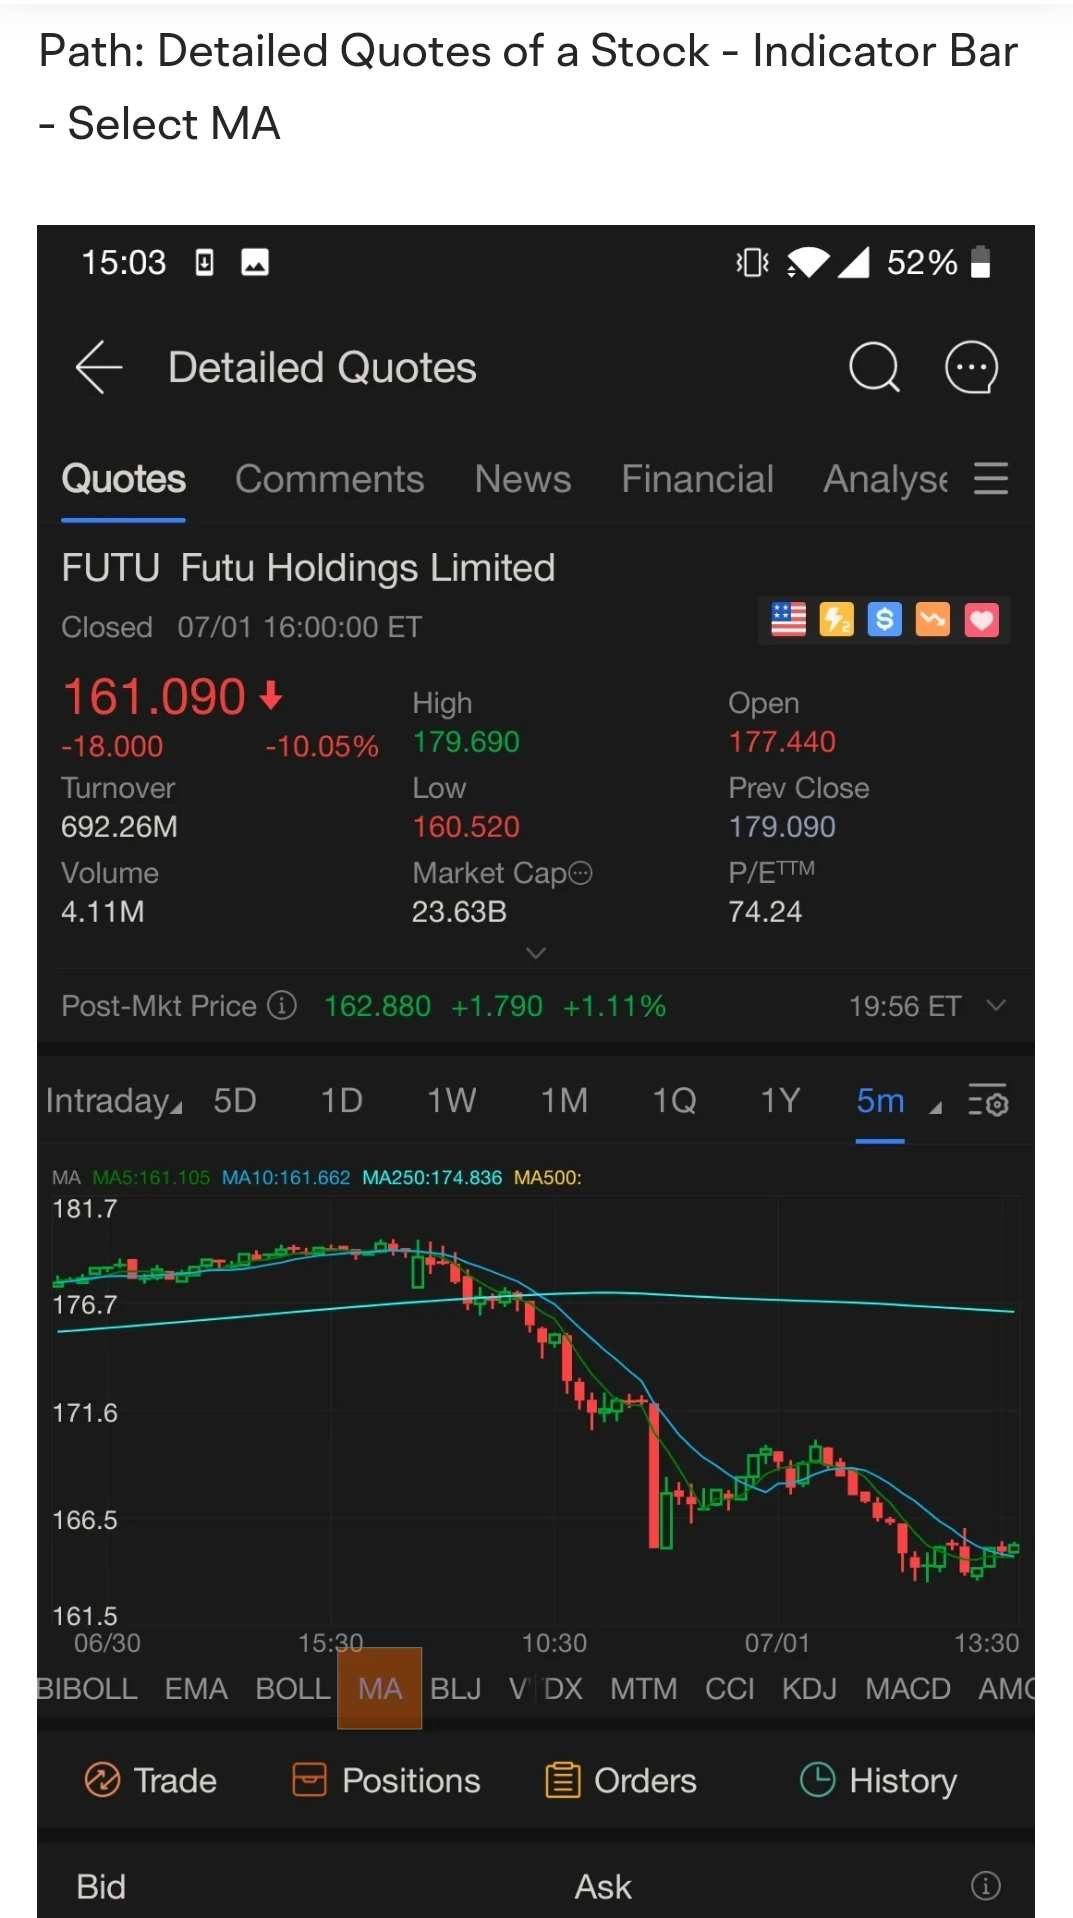
Task: Tap the stock name Futu Holdings Limited
Action: click(x=367, y=568)
